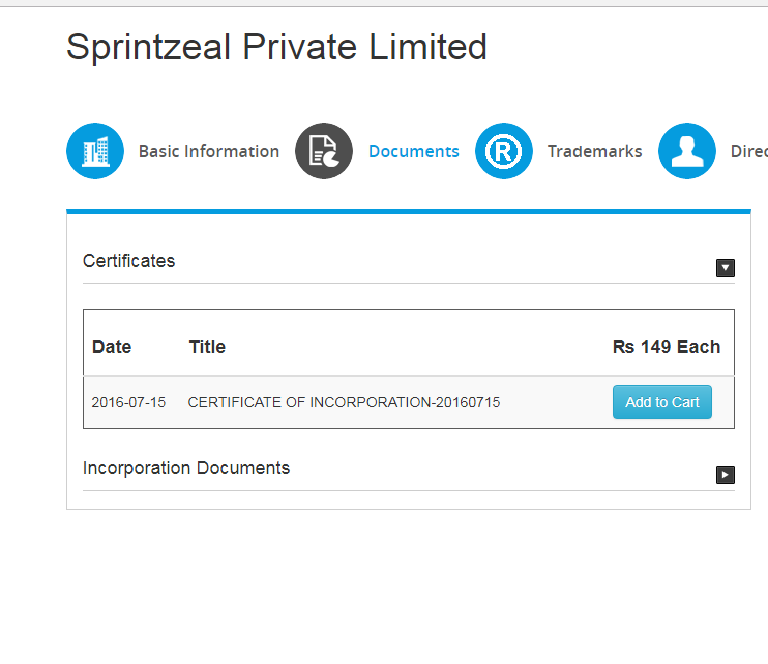Click the Trademarks registered symbol icon
Viewport: 768px width, 664px height.
click(504, 152)
